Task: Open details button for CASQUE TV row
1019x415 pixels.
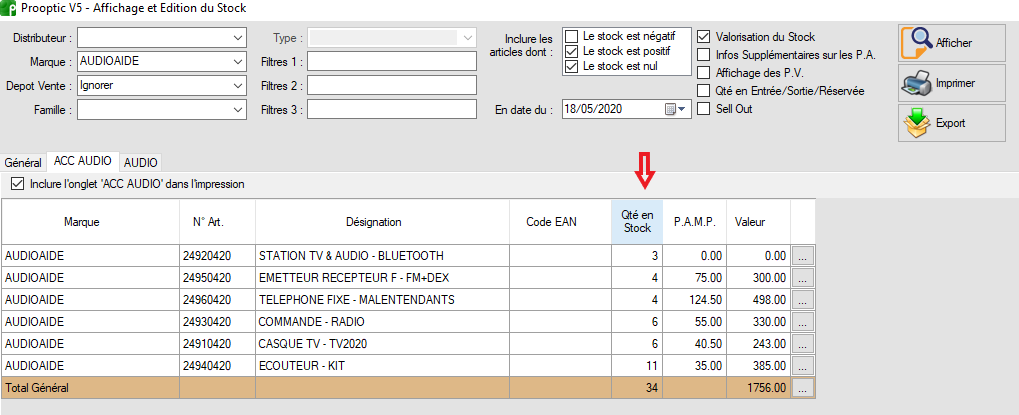Action: tap(803, 344)
